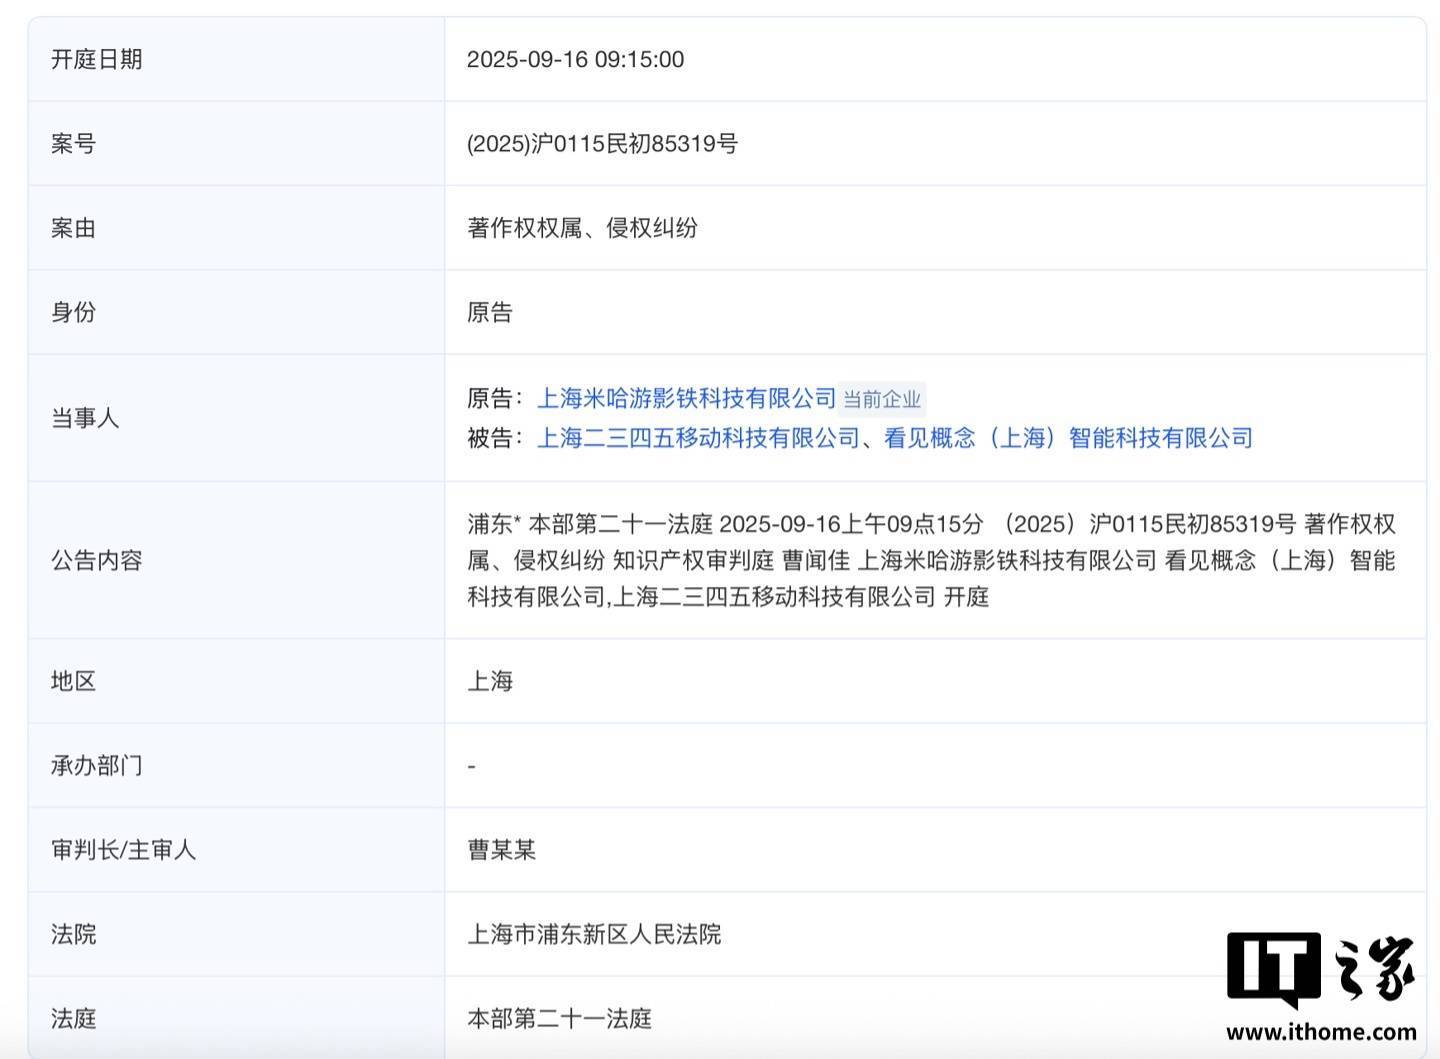Click the 案由 cell showing 著作权权属、侵权纠纷
The width and height of the screenshot is (1440, 1059).
tap(584, 228)
